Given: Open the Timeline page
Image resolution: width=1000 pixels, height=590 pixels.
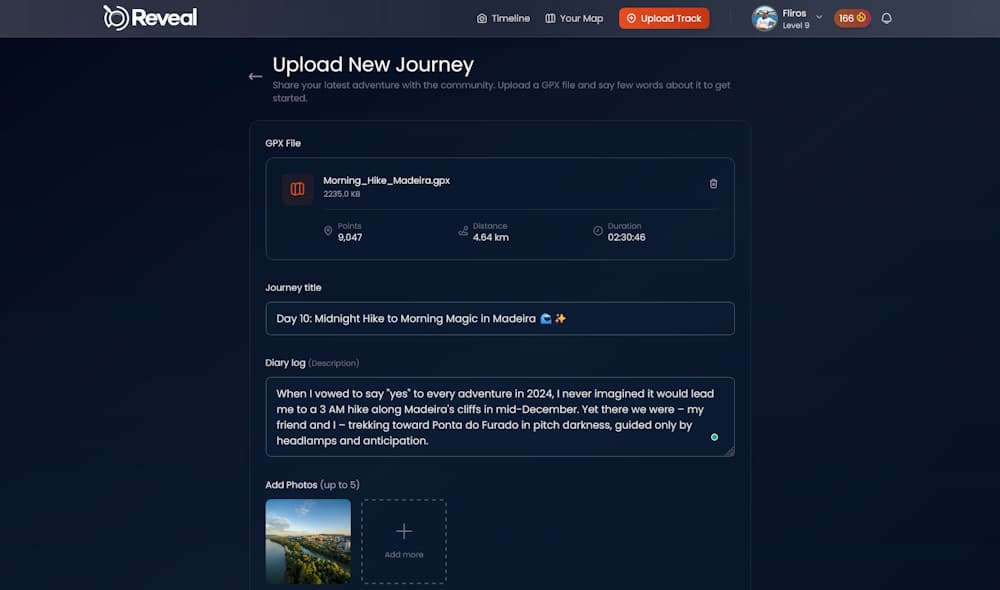Looking at the screenshot, I should (503, 18).
